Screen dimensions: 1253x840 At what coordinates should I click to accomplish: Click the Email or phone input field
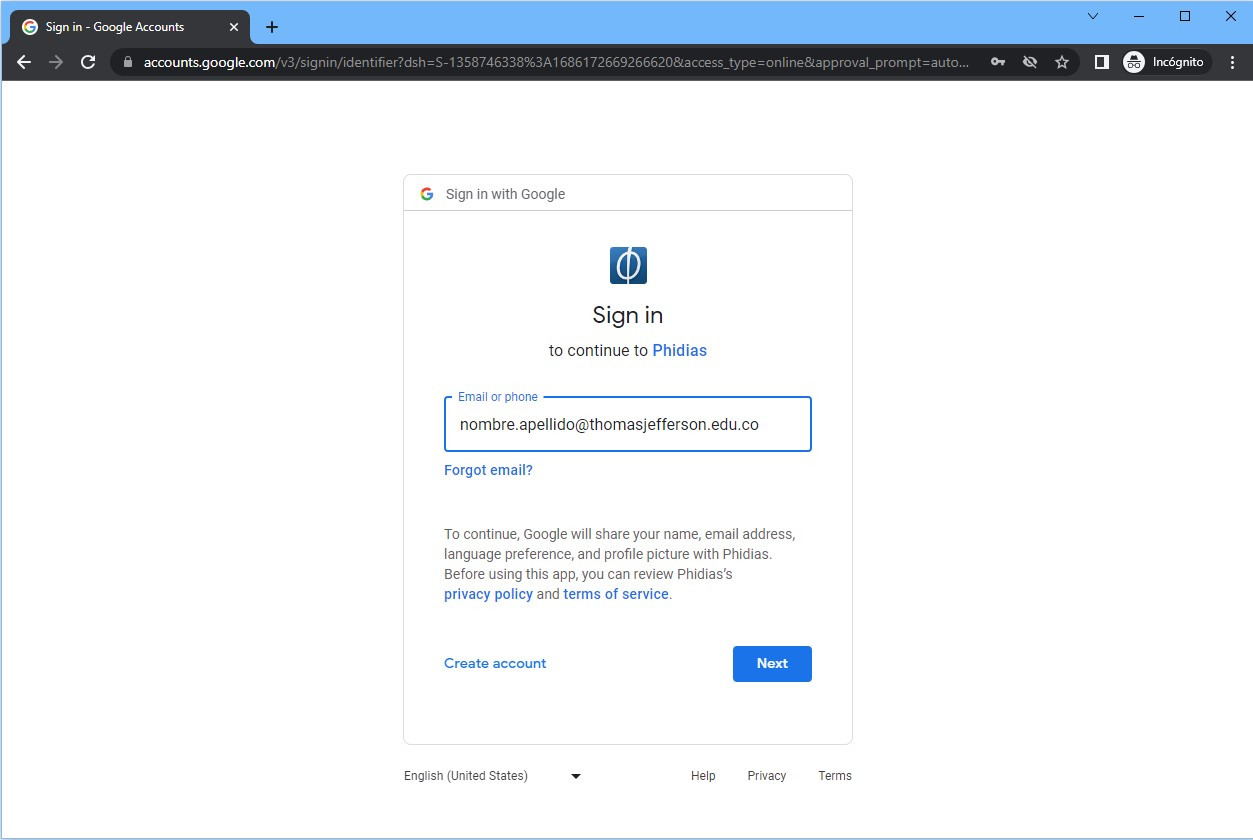(627, 425)
